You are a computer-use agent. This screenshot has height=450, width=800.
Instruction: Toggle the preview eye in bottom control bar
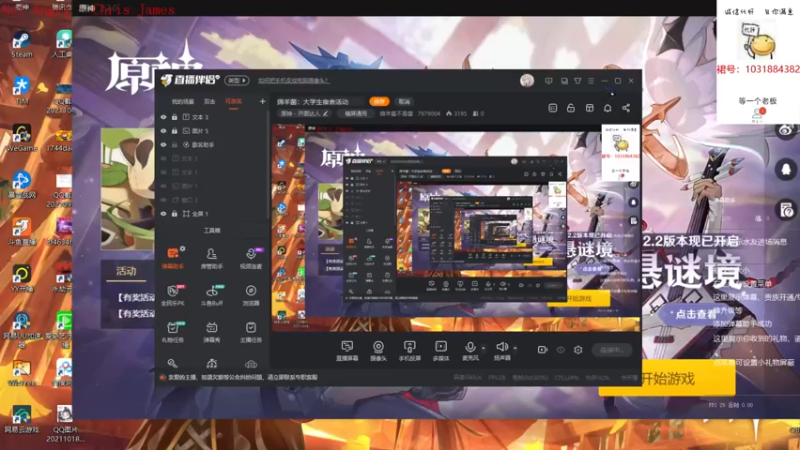pos(561,349)
